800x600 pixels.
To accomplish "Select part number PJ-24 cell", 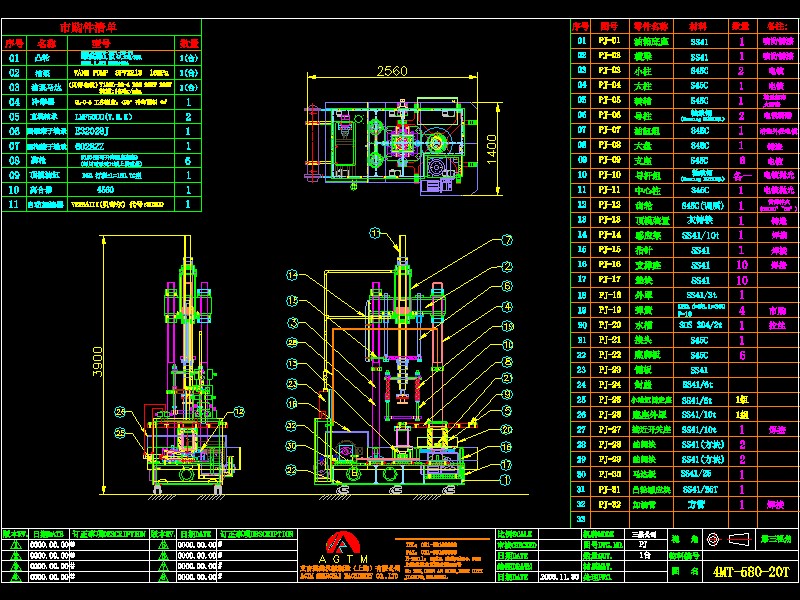I will coord(609,384).
